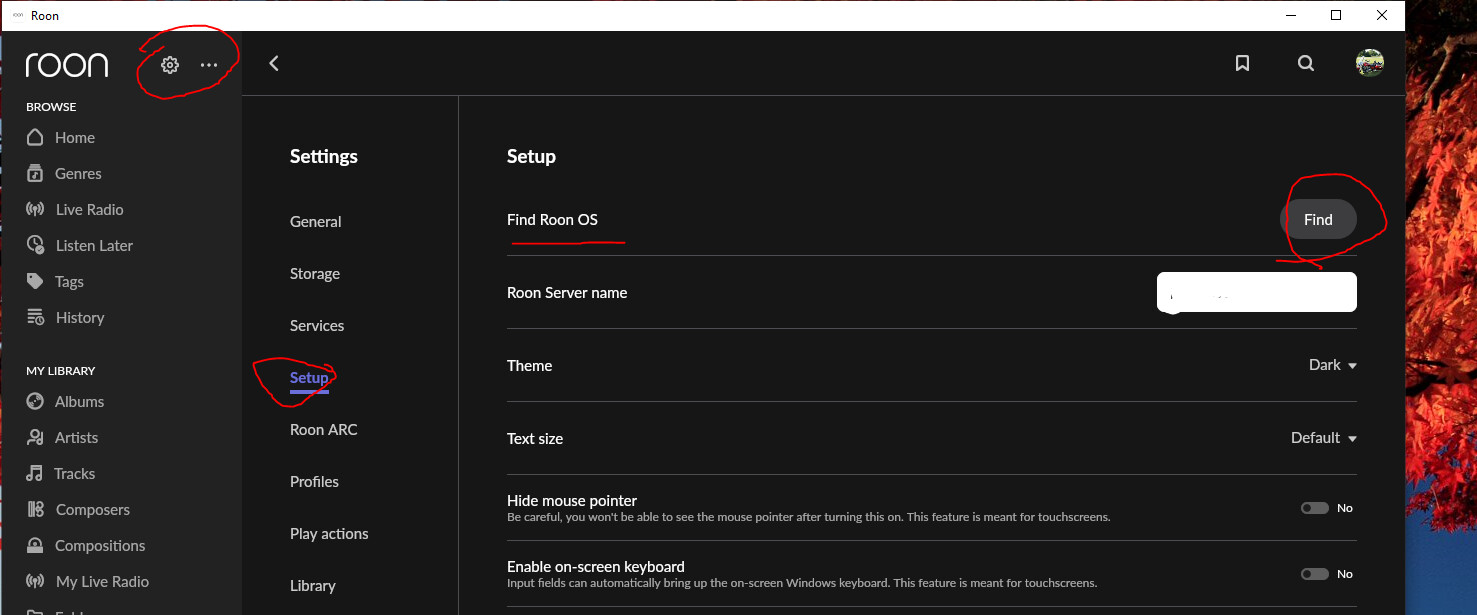Click the Roon Server name field
Viewport: 1477px width, 615px height.
(x=1257, y=292)
